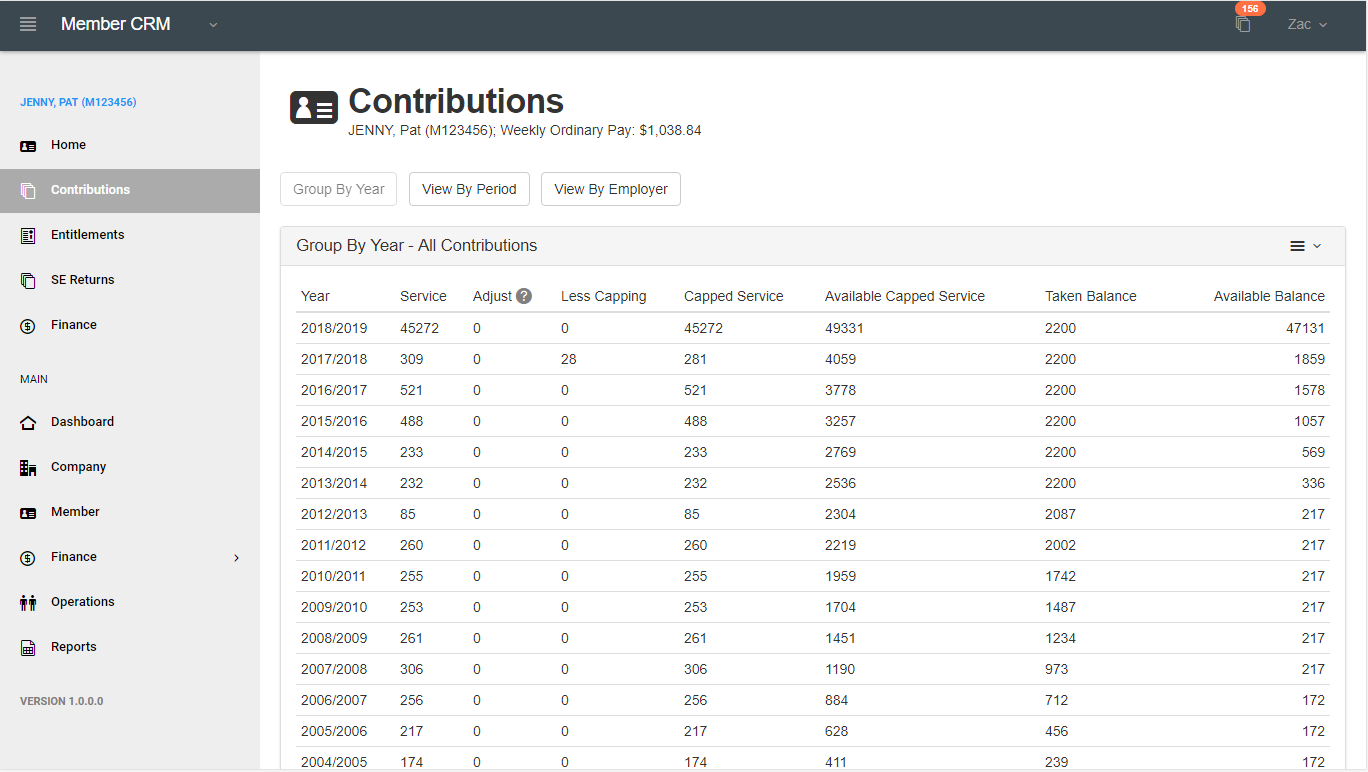Click the Less Capping value 28
Screen dimensions: 1368x772
click(569, 359)
